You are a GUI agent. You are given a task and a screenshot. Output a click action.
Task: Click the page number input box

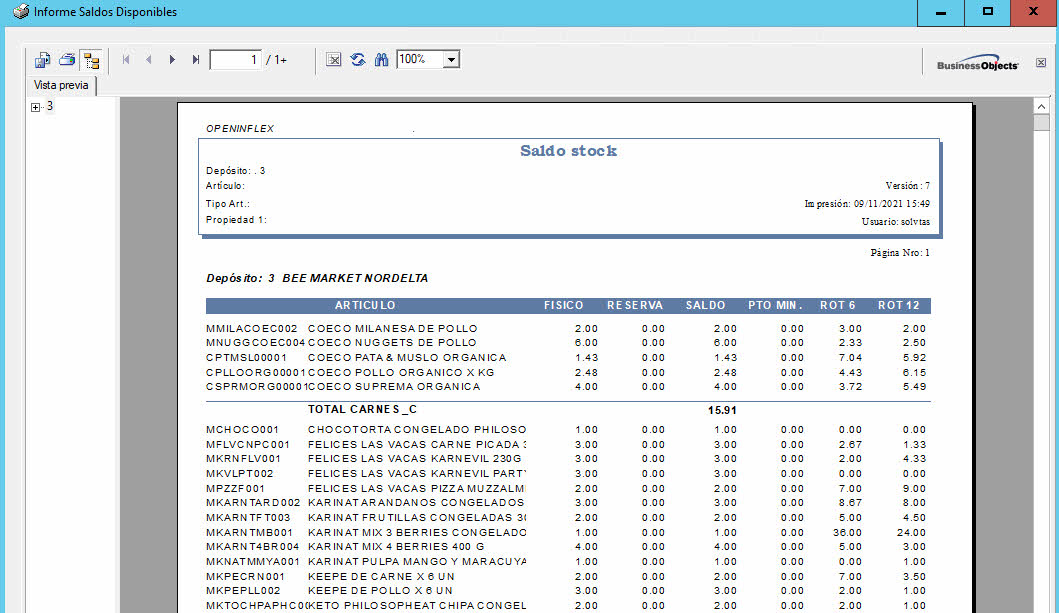(x=235, y=60)
